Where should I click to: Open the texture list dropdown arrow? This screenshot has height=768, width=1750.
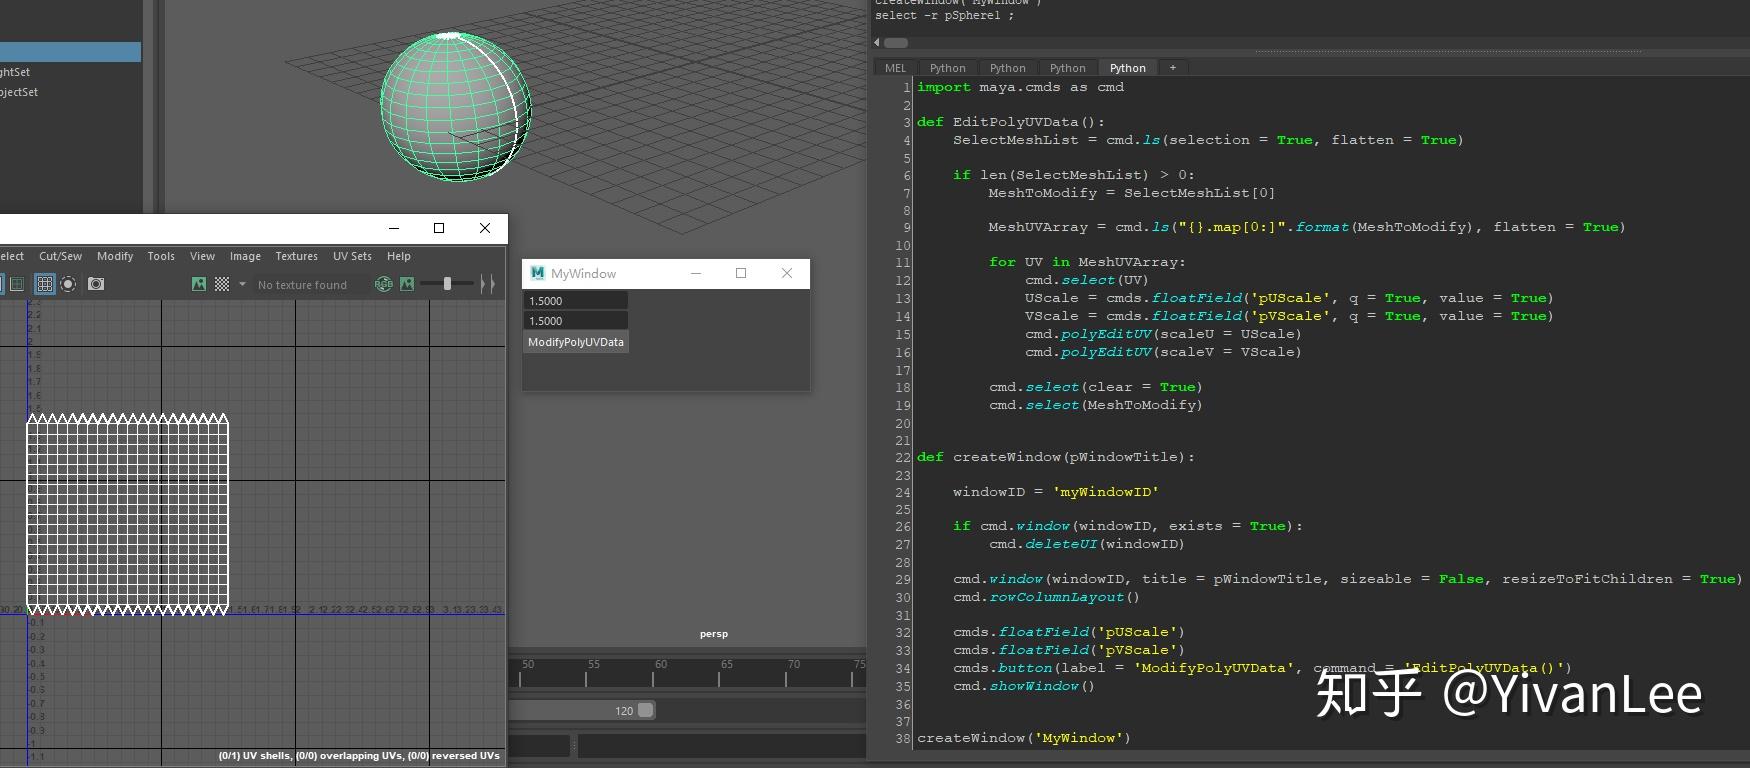[242, 284]
